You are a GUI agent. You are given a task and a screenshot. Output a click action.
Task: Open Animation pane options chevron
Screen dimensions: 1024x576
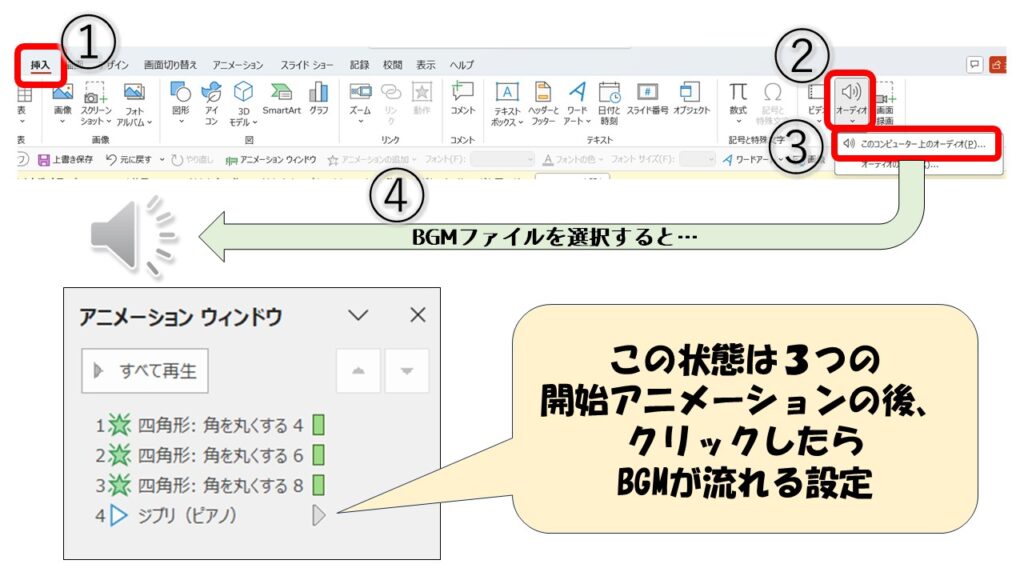pyautogui.click(x=358, y=316)
